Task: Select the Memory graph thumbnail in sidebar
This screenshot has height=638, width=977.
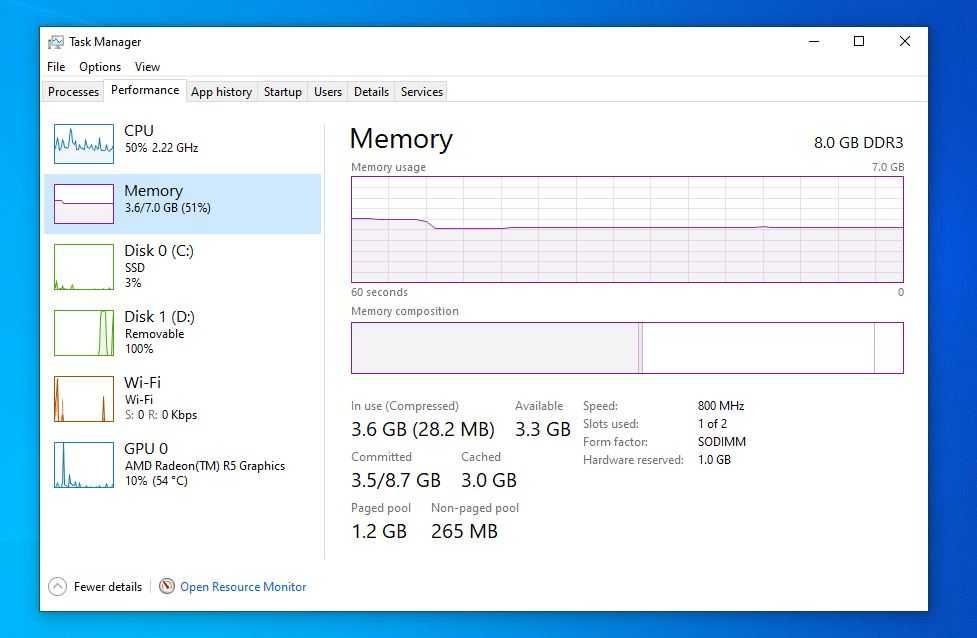Action: point(84,204)
